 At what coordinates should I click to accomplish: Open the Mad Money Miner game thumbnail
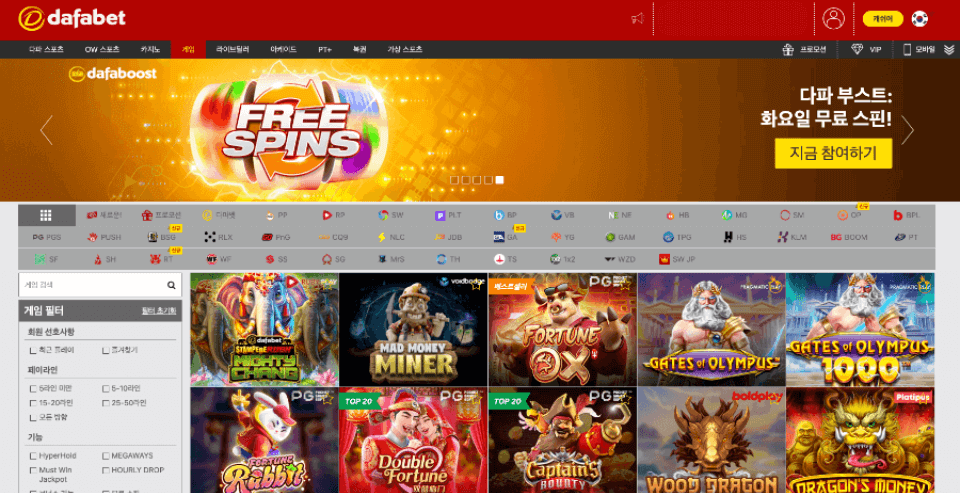[413, 329]
